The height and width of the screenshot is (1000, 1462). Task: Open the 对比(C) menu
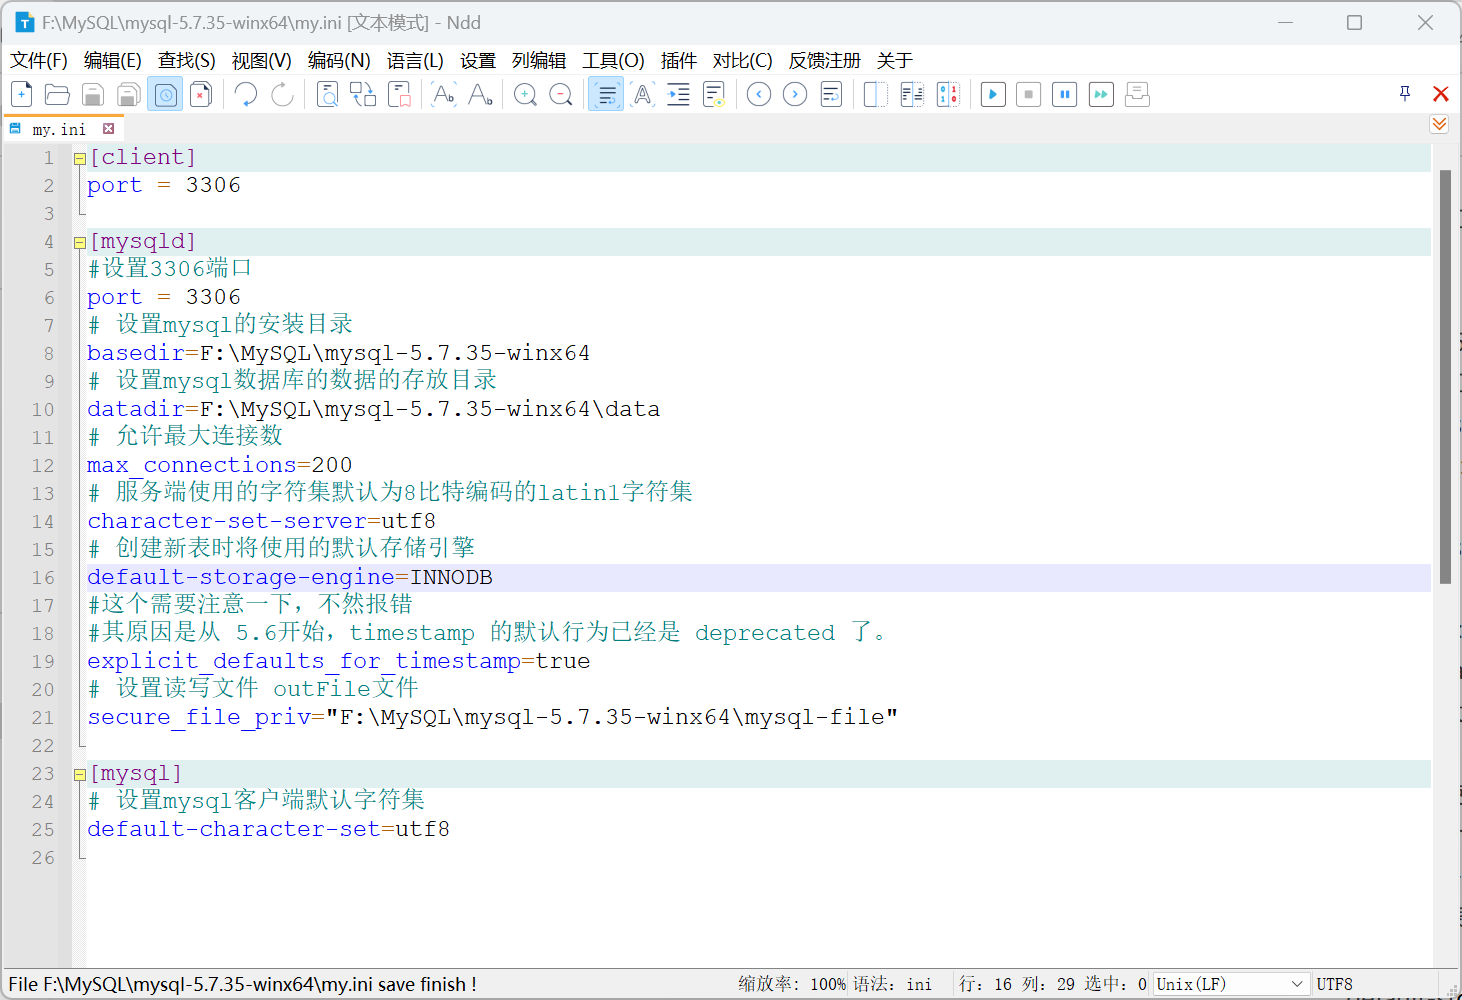[743, 61]
